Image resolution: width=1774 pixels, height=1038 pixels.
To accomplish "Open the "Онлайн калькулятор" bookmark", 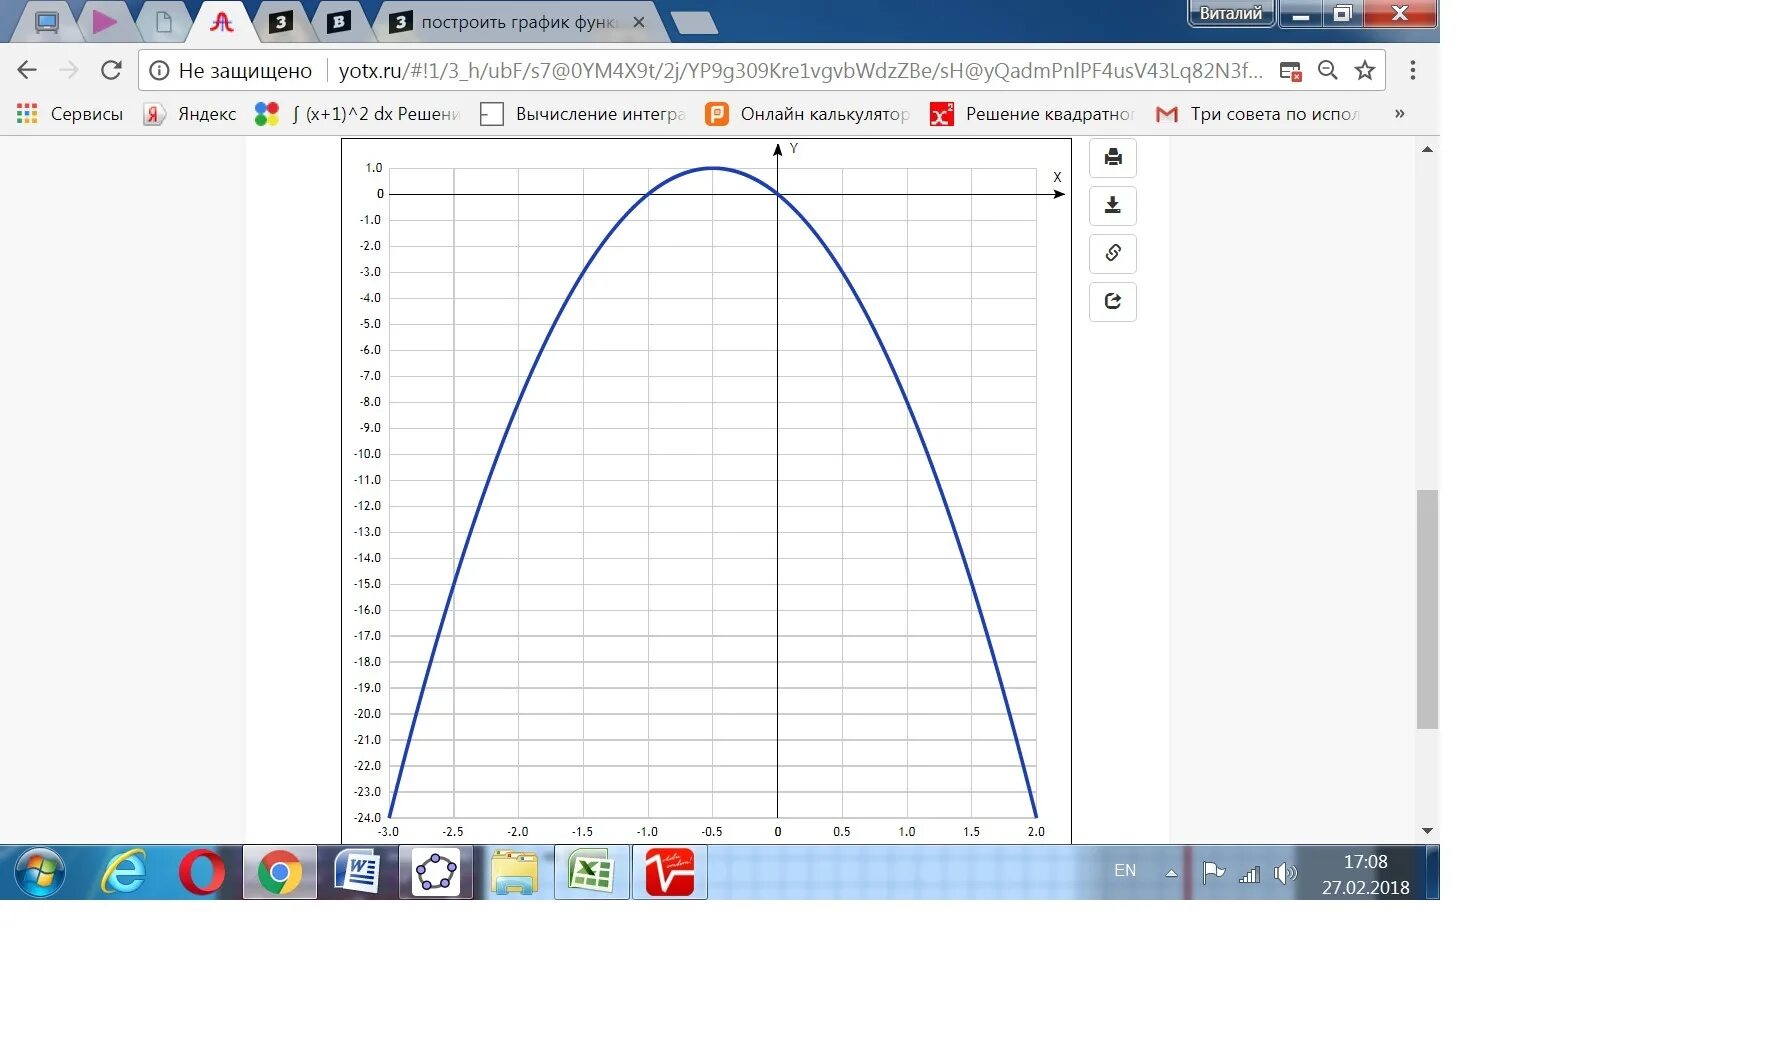I will pyautogui.click(x=809, y=114).
